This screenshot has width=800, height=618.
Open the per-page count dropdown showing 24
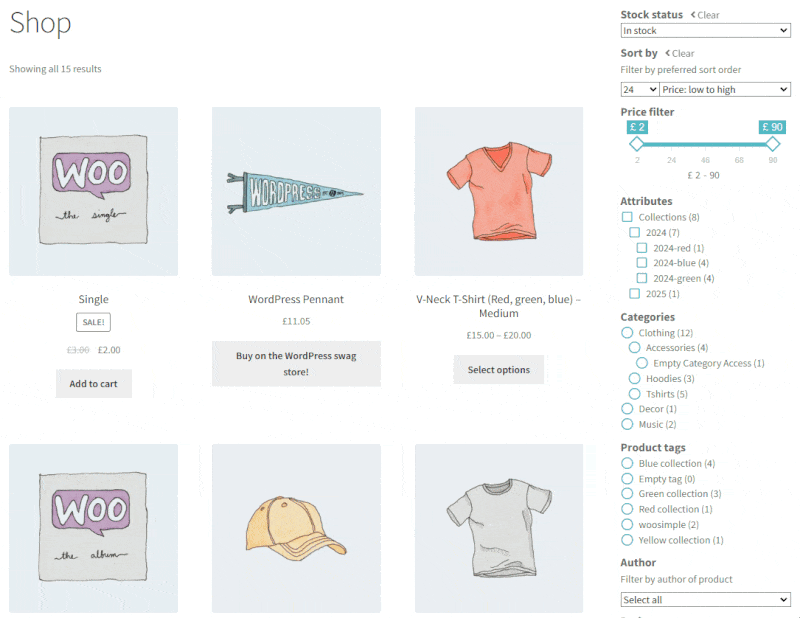click(639, 90)
